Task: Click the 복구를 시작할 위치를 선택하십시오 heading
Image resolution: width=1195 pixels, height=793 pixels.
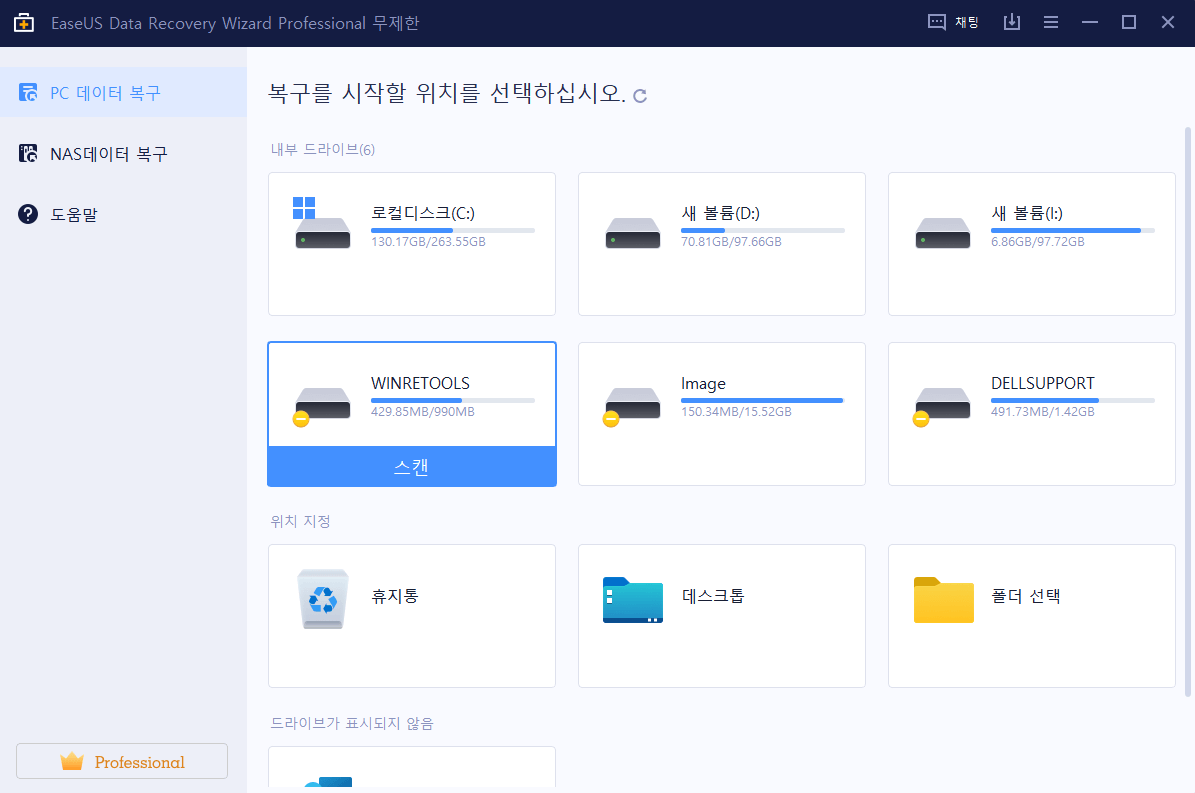Action: [447, 93]
